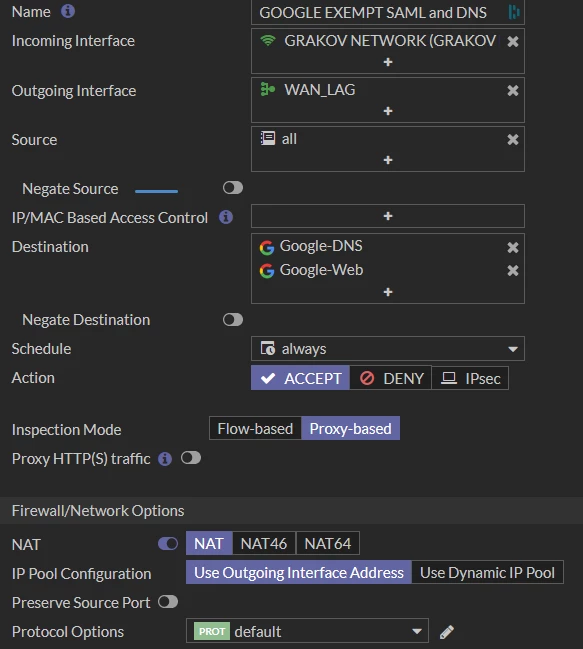Image resolution: width=583 pixels, height=649 pixels.
Task: Remove Google-DNS from Destination
Action: click(513, 247)
